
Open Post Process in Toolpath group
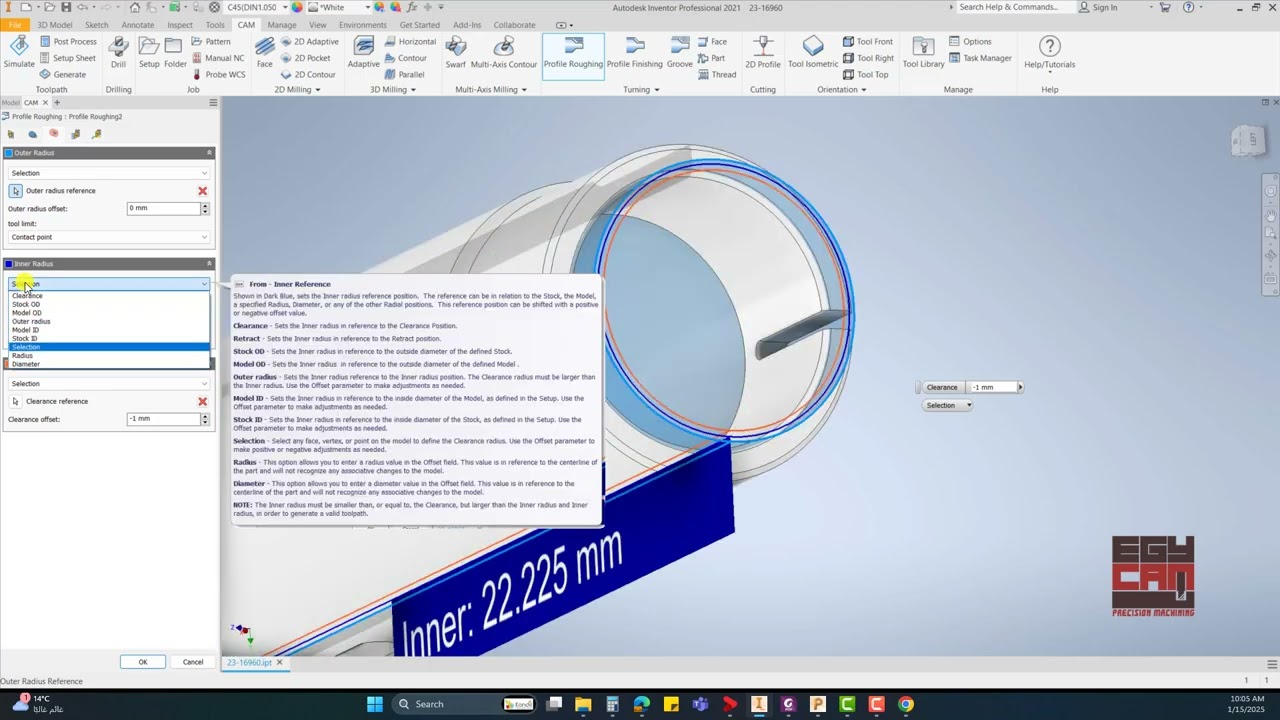click(68, 42)
